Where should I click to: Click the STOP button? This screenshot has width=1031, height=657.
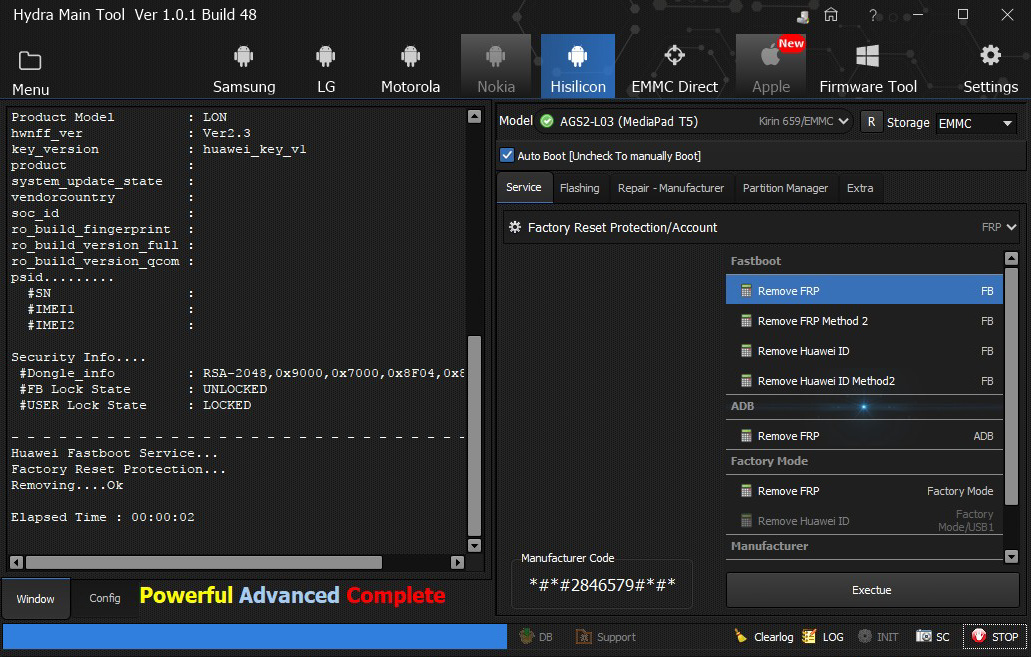(x=994, y=637)
